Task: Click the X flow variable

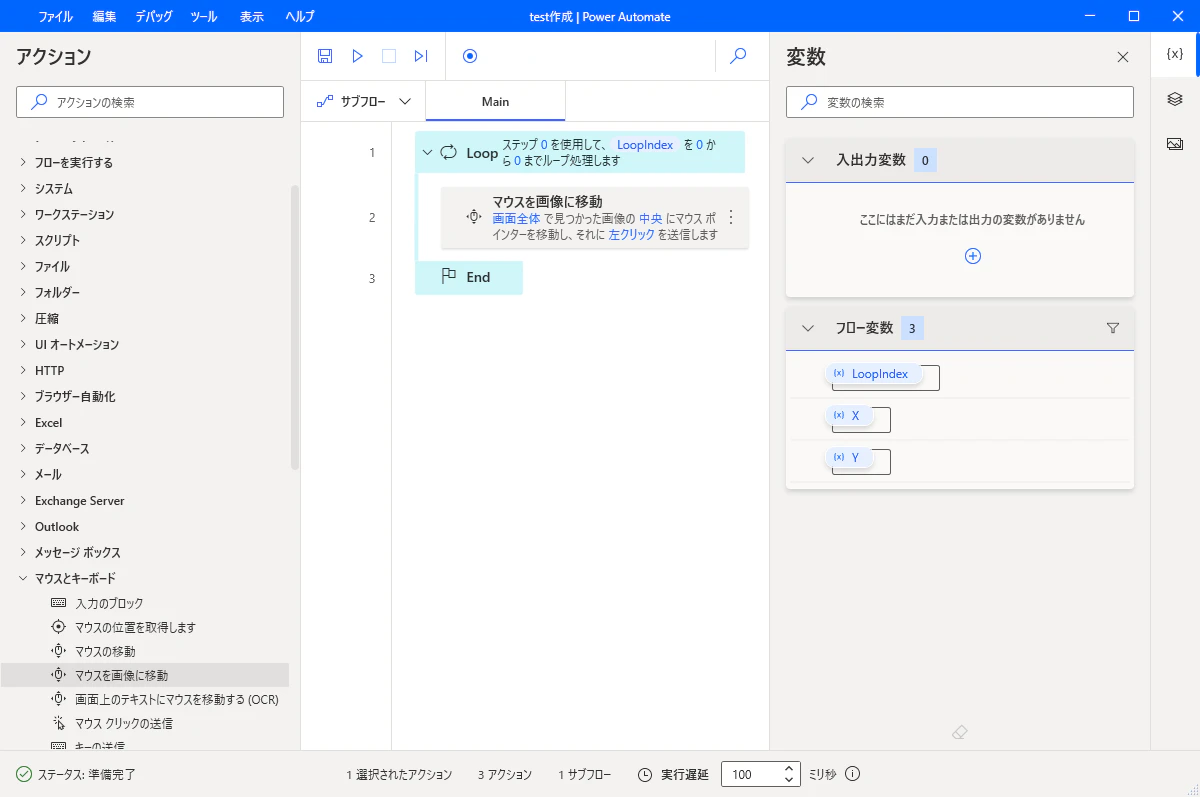Action: (x=849, y=415)
